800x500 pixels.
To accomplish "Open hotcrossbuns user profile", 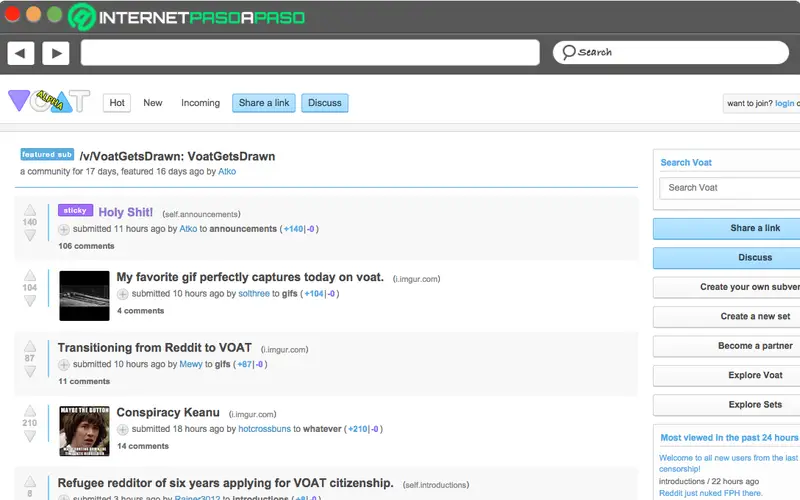I will pos(264,429).
